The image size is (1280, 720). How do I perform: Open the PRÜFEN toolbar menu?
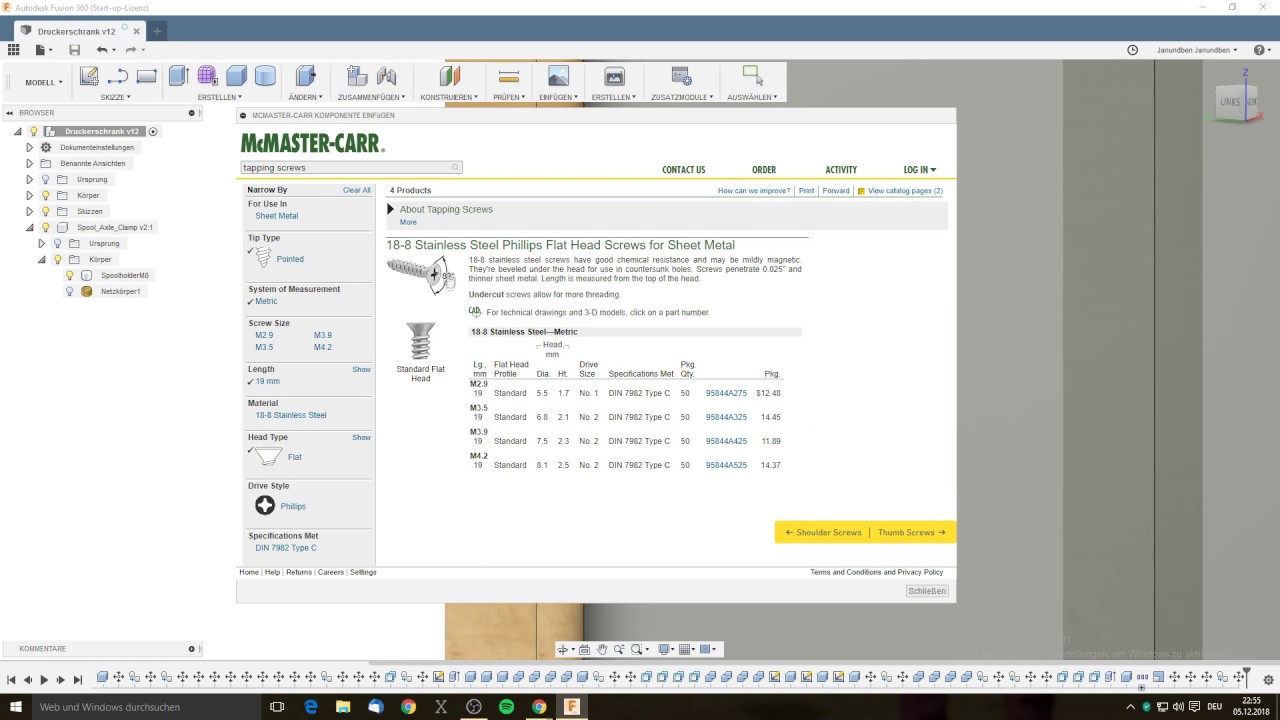click(509, 97)
